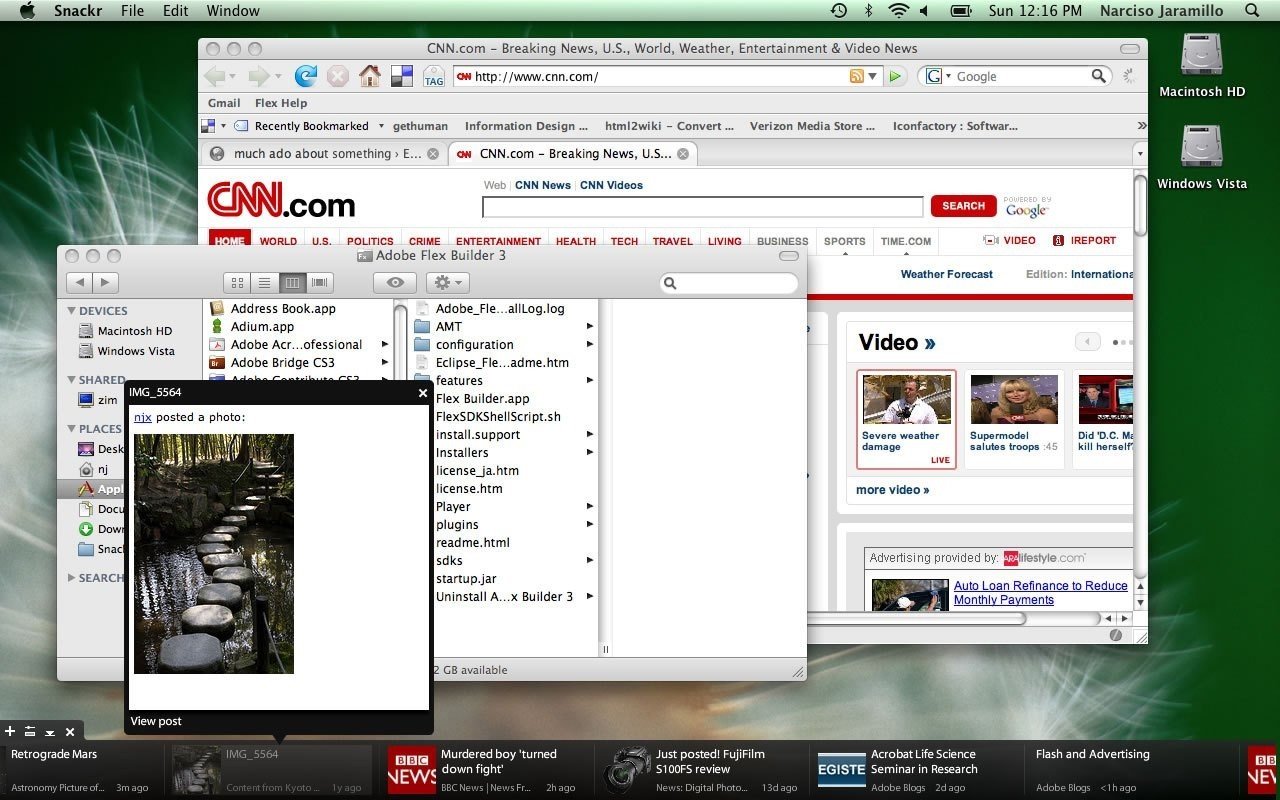
Task: Click the Snackr add feed plus icon
Action: (10, 732)
